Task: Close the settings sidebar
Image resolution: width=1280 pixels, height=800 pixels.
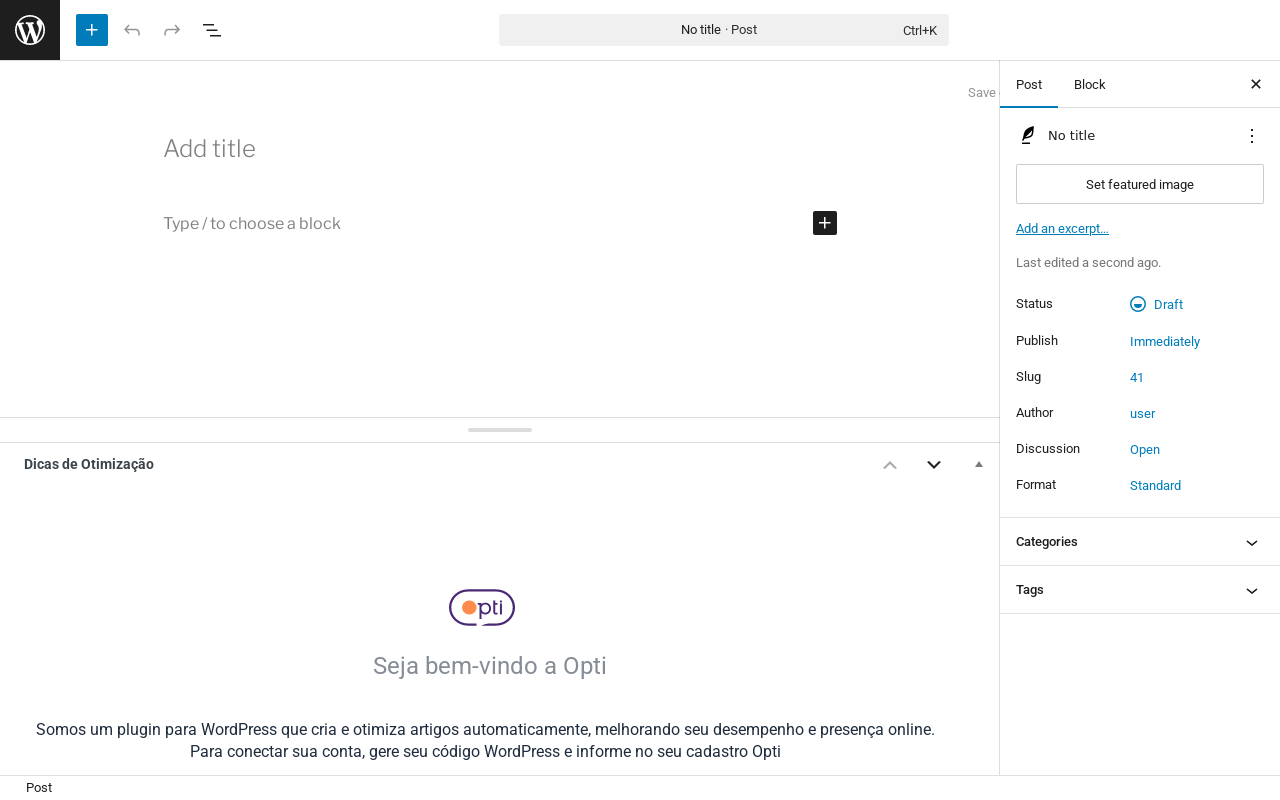Action: pyautogui.click(x=1256, y=84)
